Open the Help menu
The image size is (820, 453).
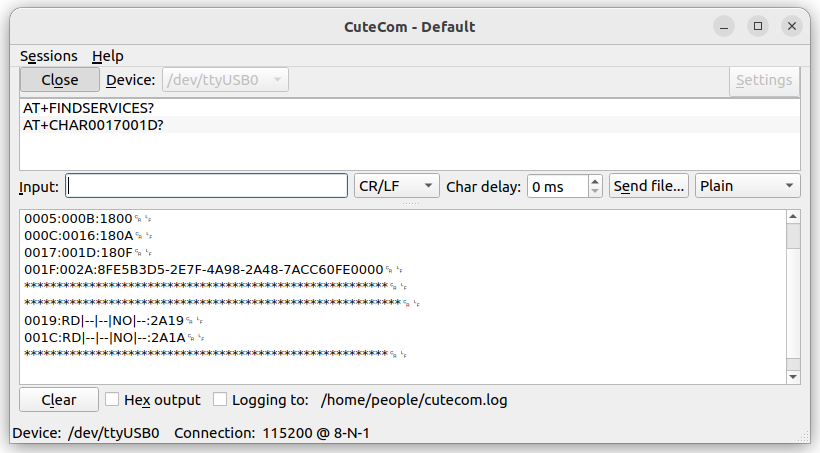coord(108,56)
